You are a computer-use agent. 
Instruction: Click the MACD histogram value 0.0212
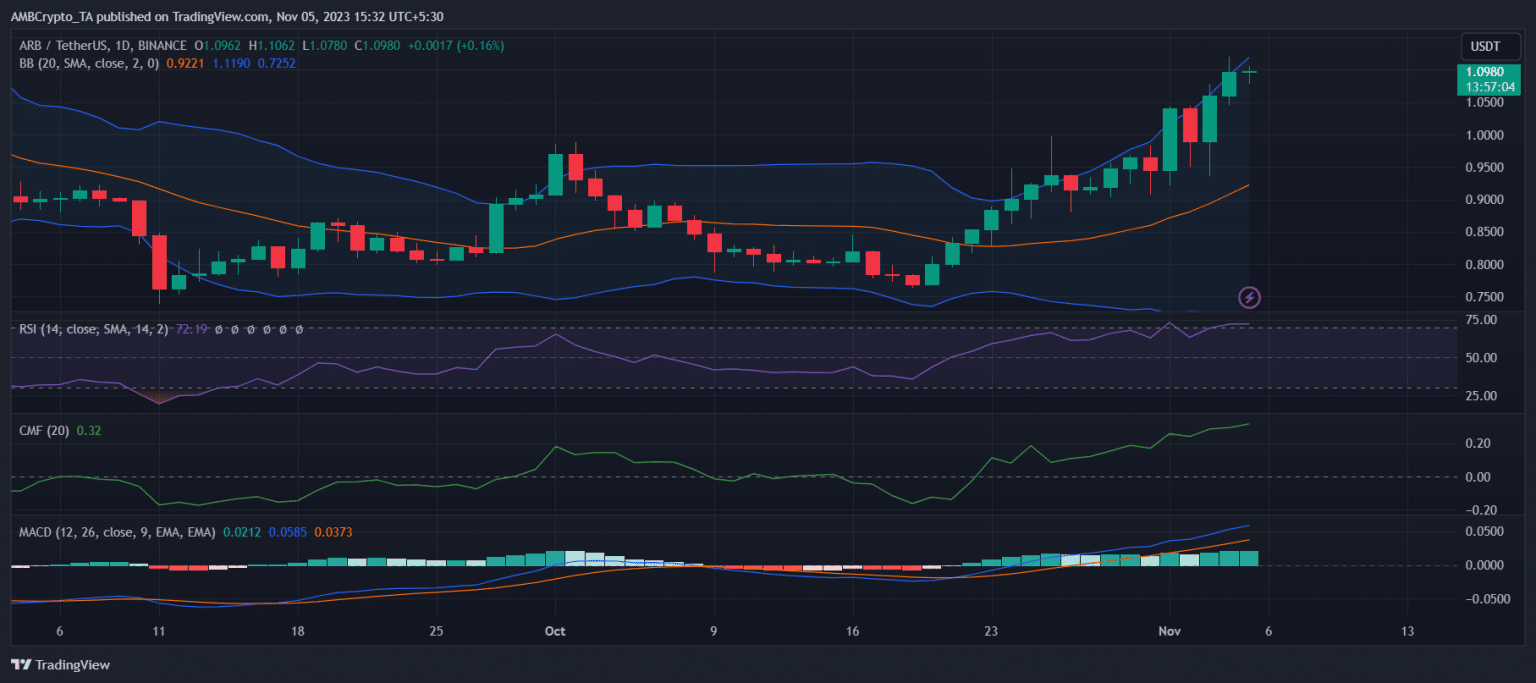(240, 532)
